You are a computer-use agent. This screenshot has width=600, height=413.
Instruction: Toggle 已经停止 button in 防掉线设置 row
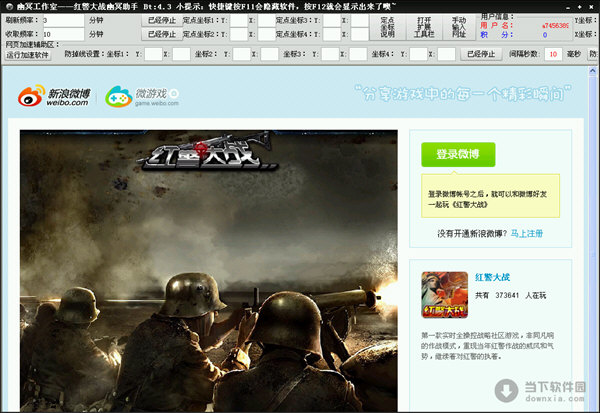tap(481, 54)
